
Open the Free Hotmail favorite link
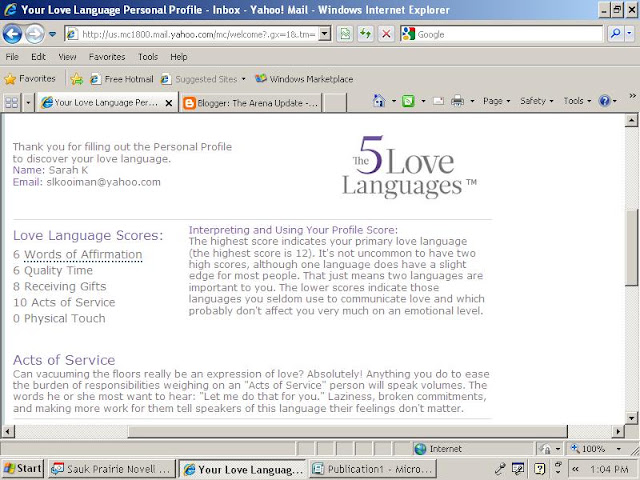pos(122,79)
